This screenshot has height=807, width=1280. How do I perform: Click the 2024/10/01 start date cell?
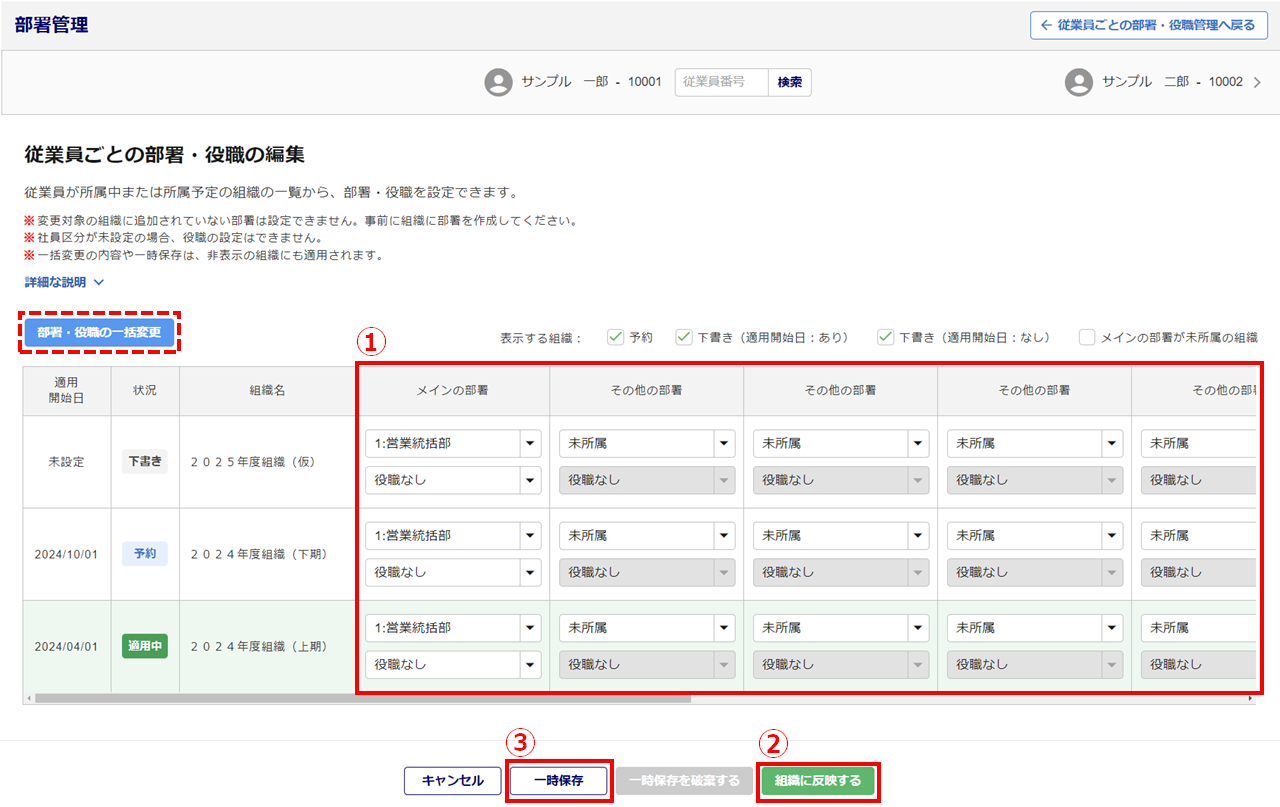(x=66, y=554)
